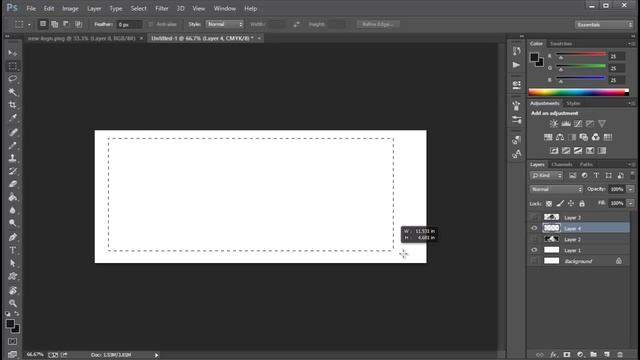The width and height of the screenshot is (640, 360).
Task: Select the Healing Brush tool
Action: (13, 132)
